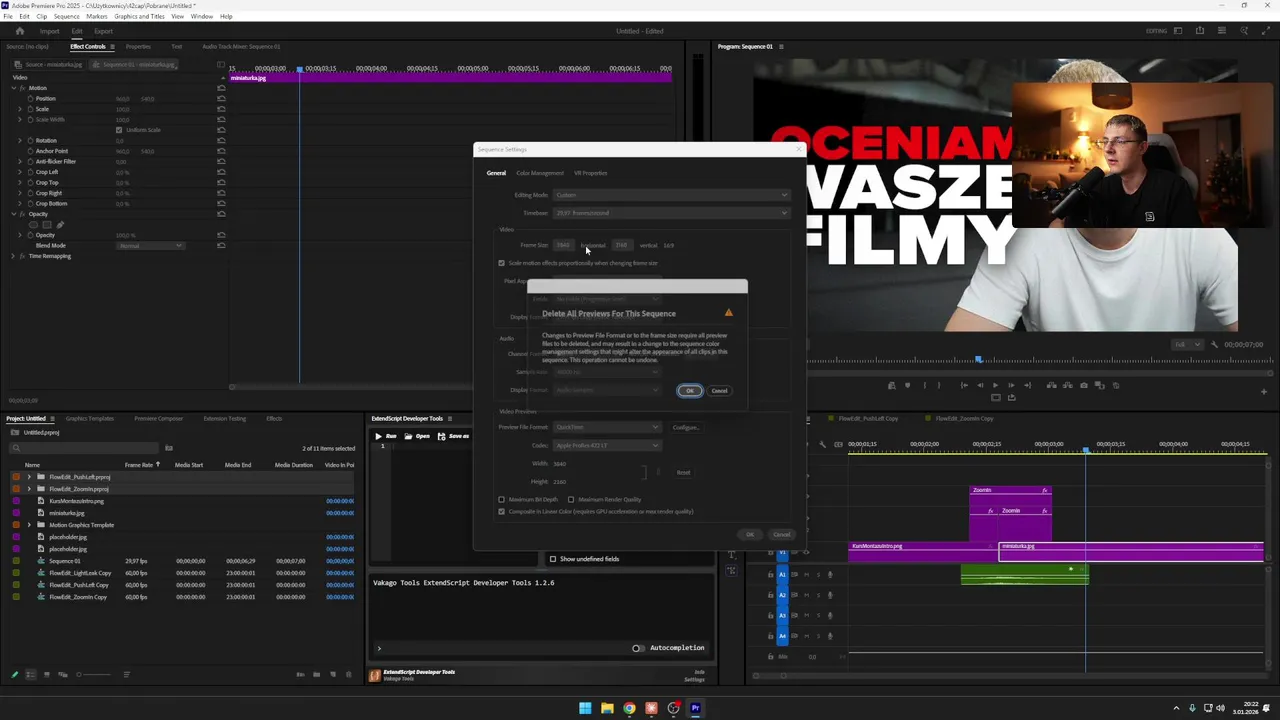Export frame camera icon in Program Monitor
Image resolution: width=1280 pixels, height=720 pixels.
pos(1083,385)
